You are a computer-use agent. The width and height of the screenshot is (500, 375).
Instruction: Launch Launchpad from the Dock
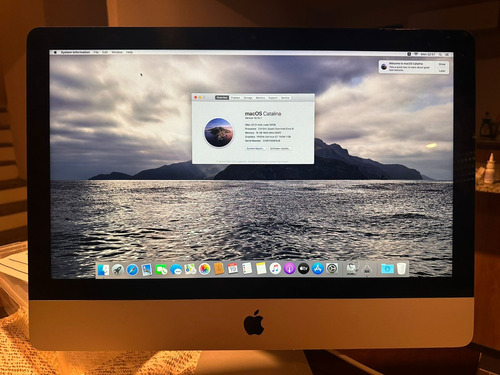coord(118,269)
